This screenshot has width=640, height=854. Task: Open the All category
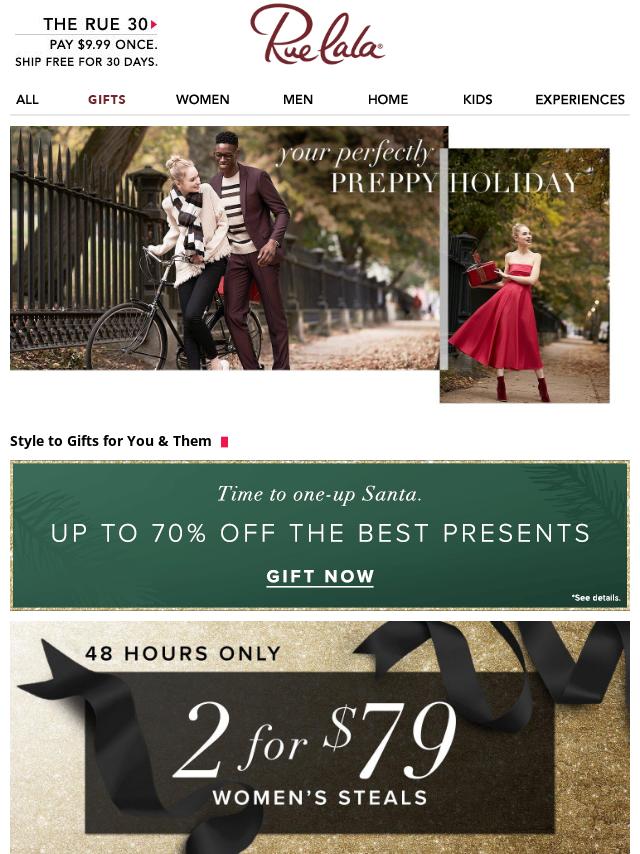coord(27,100)
